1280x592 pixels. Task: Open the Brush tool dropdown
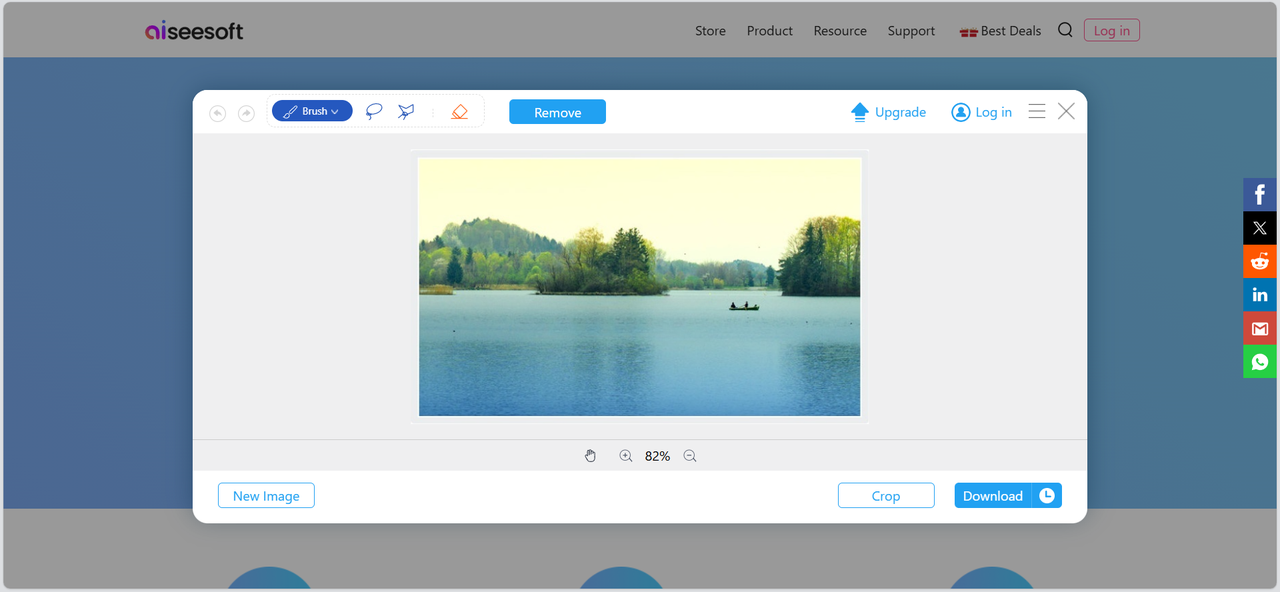(x=312, y=111)
